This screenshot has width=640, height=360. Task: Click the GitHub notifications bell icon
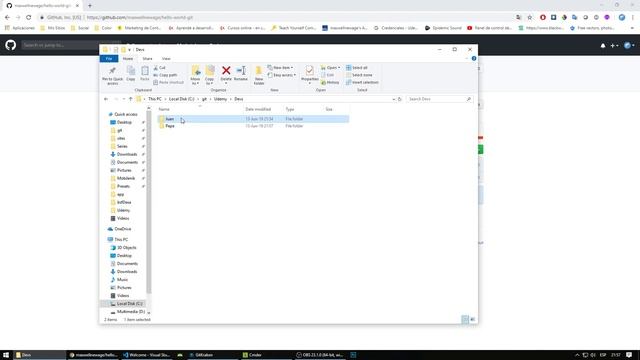(x=603, y=45)
